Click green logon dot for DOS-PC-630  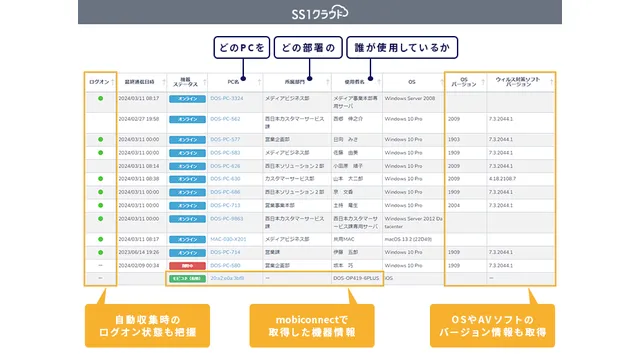(x=100, y=179)
